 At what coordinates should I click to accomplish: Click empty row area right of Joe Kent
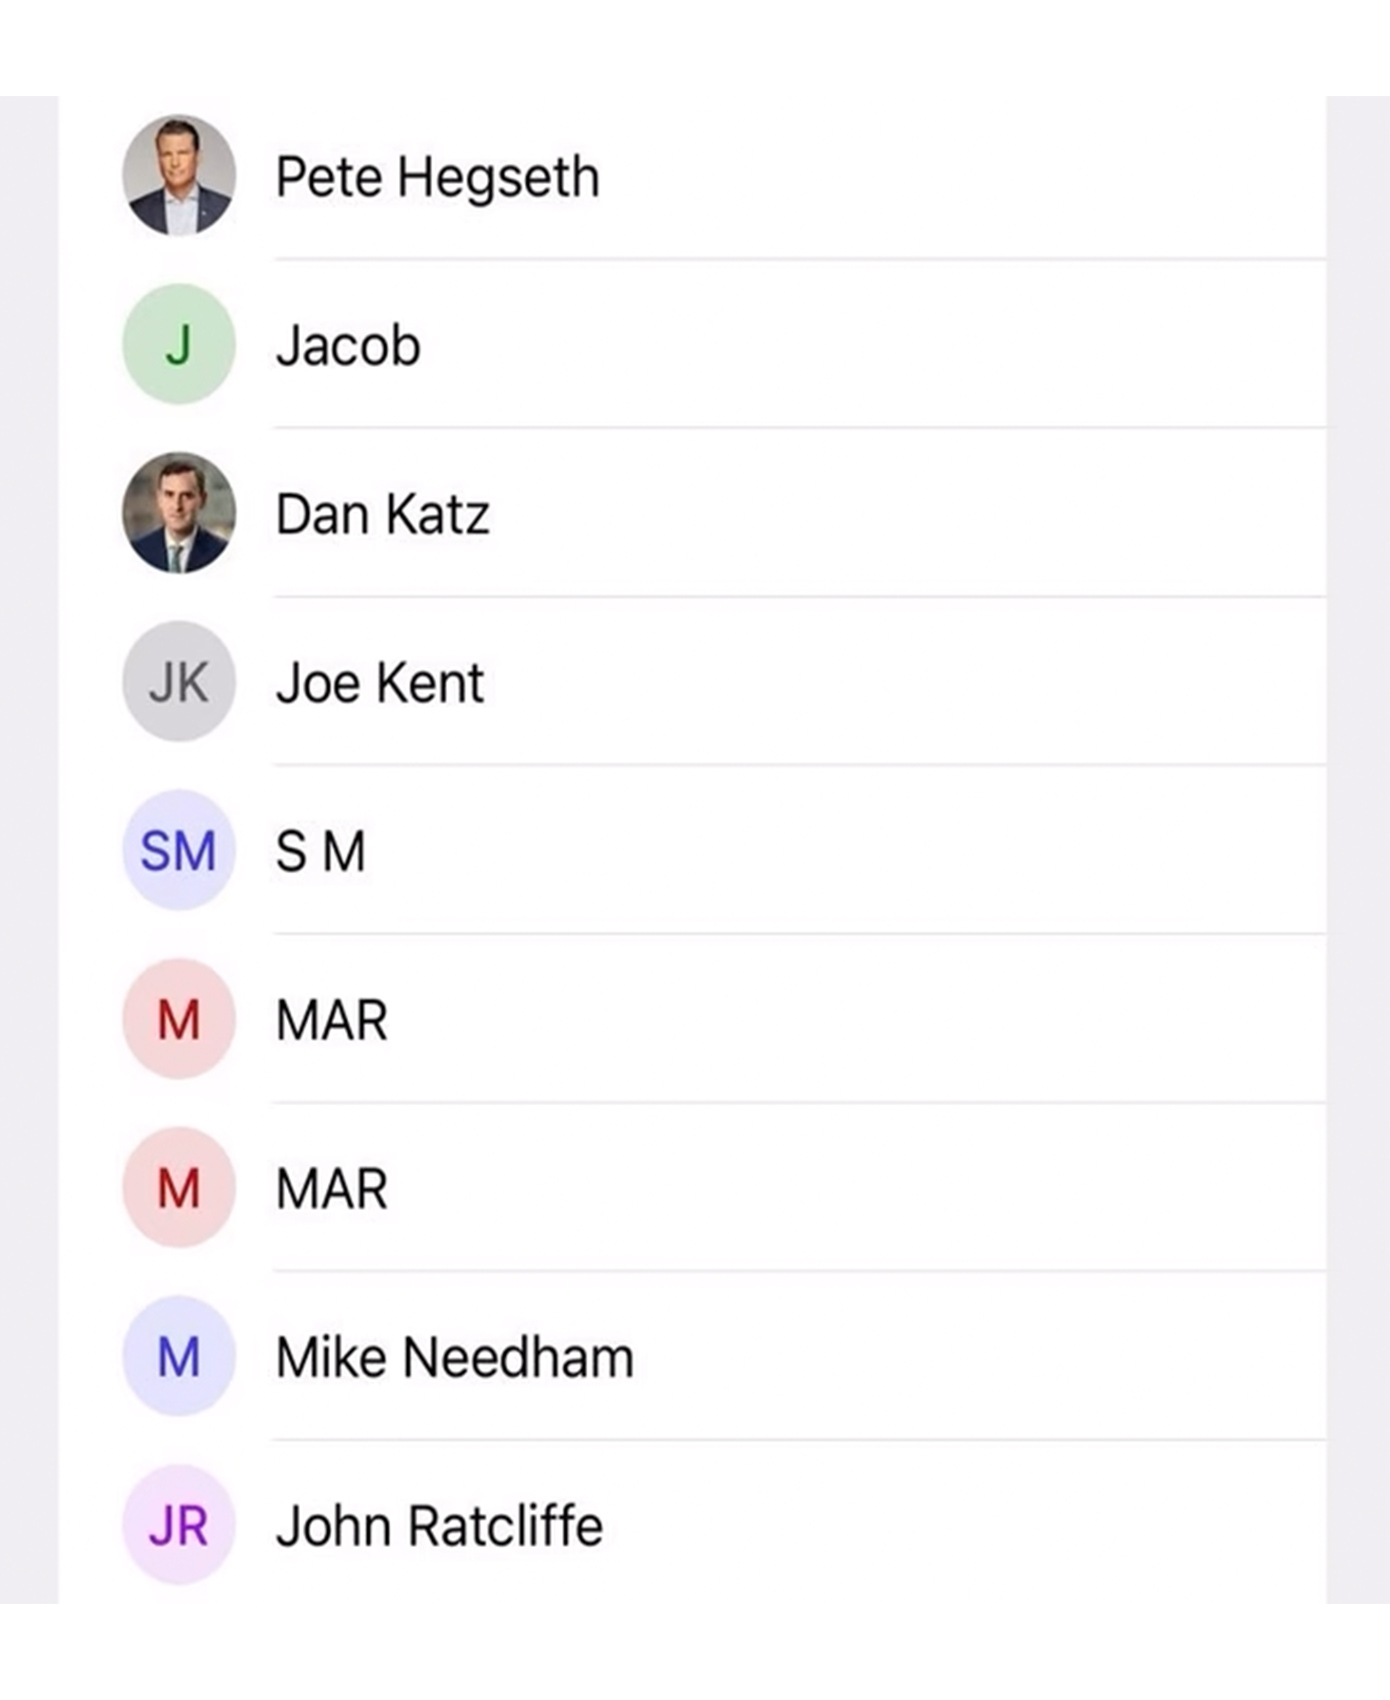coord(900,684)
